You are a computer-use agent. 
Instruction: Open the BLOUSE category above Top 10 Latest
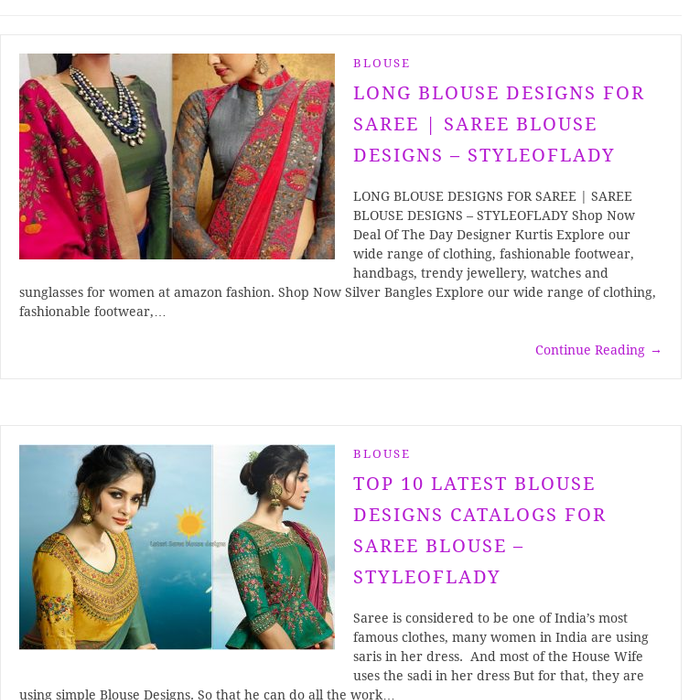click(382, 454)
